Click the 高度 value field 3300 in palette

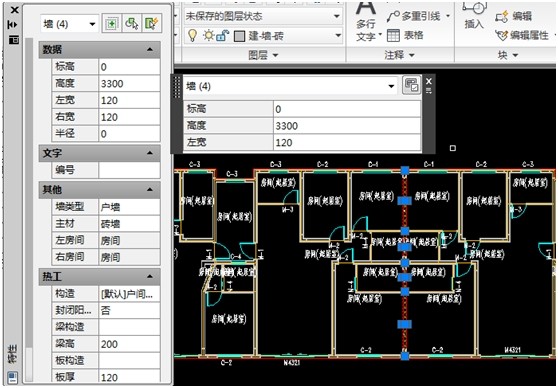pyautogui.click(x=129, y=84)
